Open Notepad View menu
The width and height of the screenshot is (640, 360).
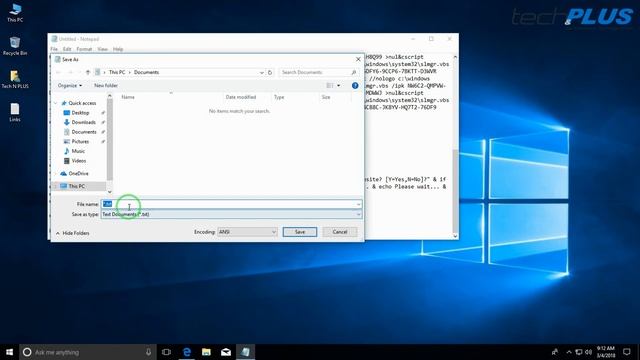tap(102, 49)
